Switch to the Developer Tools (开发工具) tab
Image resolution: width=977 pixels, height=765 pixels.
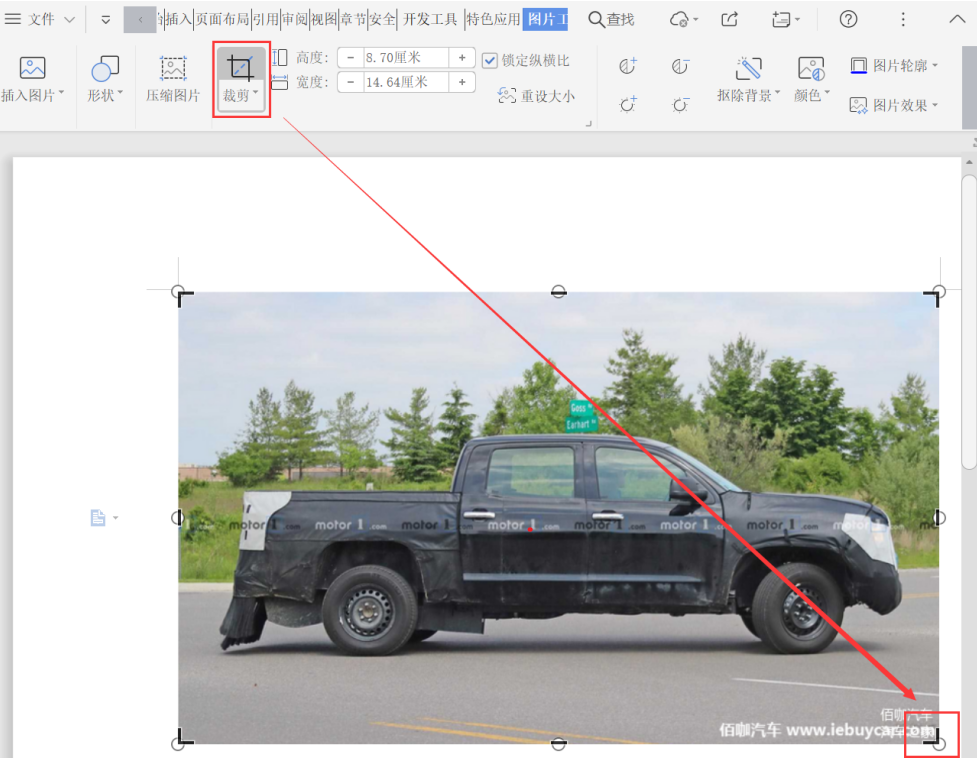430,19
